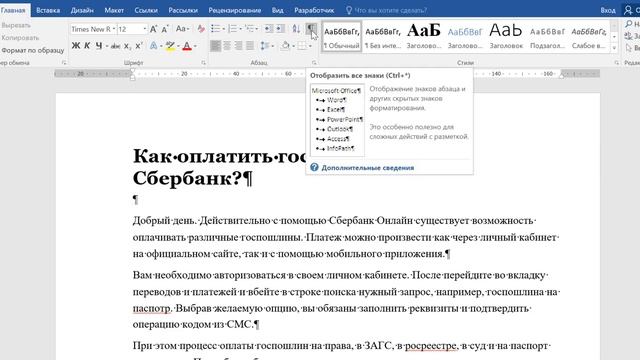
Task: Switch to the Главная tab
Action: pyautogui.click(x=13, y=10)
